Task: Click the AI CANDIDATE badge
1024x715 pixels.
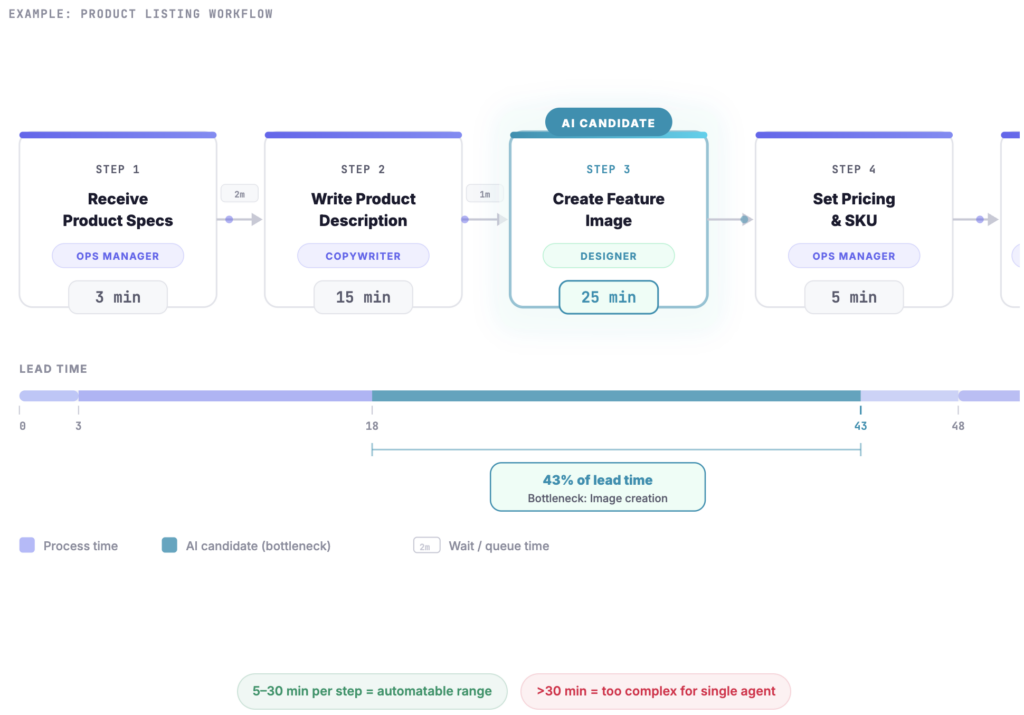Action: coord(608,123)
